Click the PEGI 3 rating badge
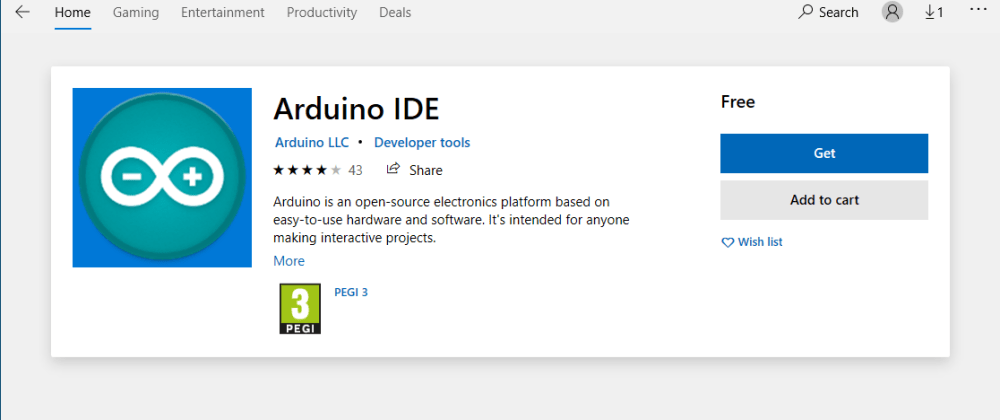Viewport: 1000px width, 420px height. (300, 308)
